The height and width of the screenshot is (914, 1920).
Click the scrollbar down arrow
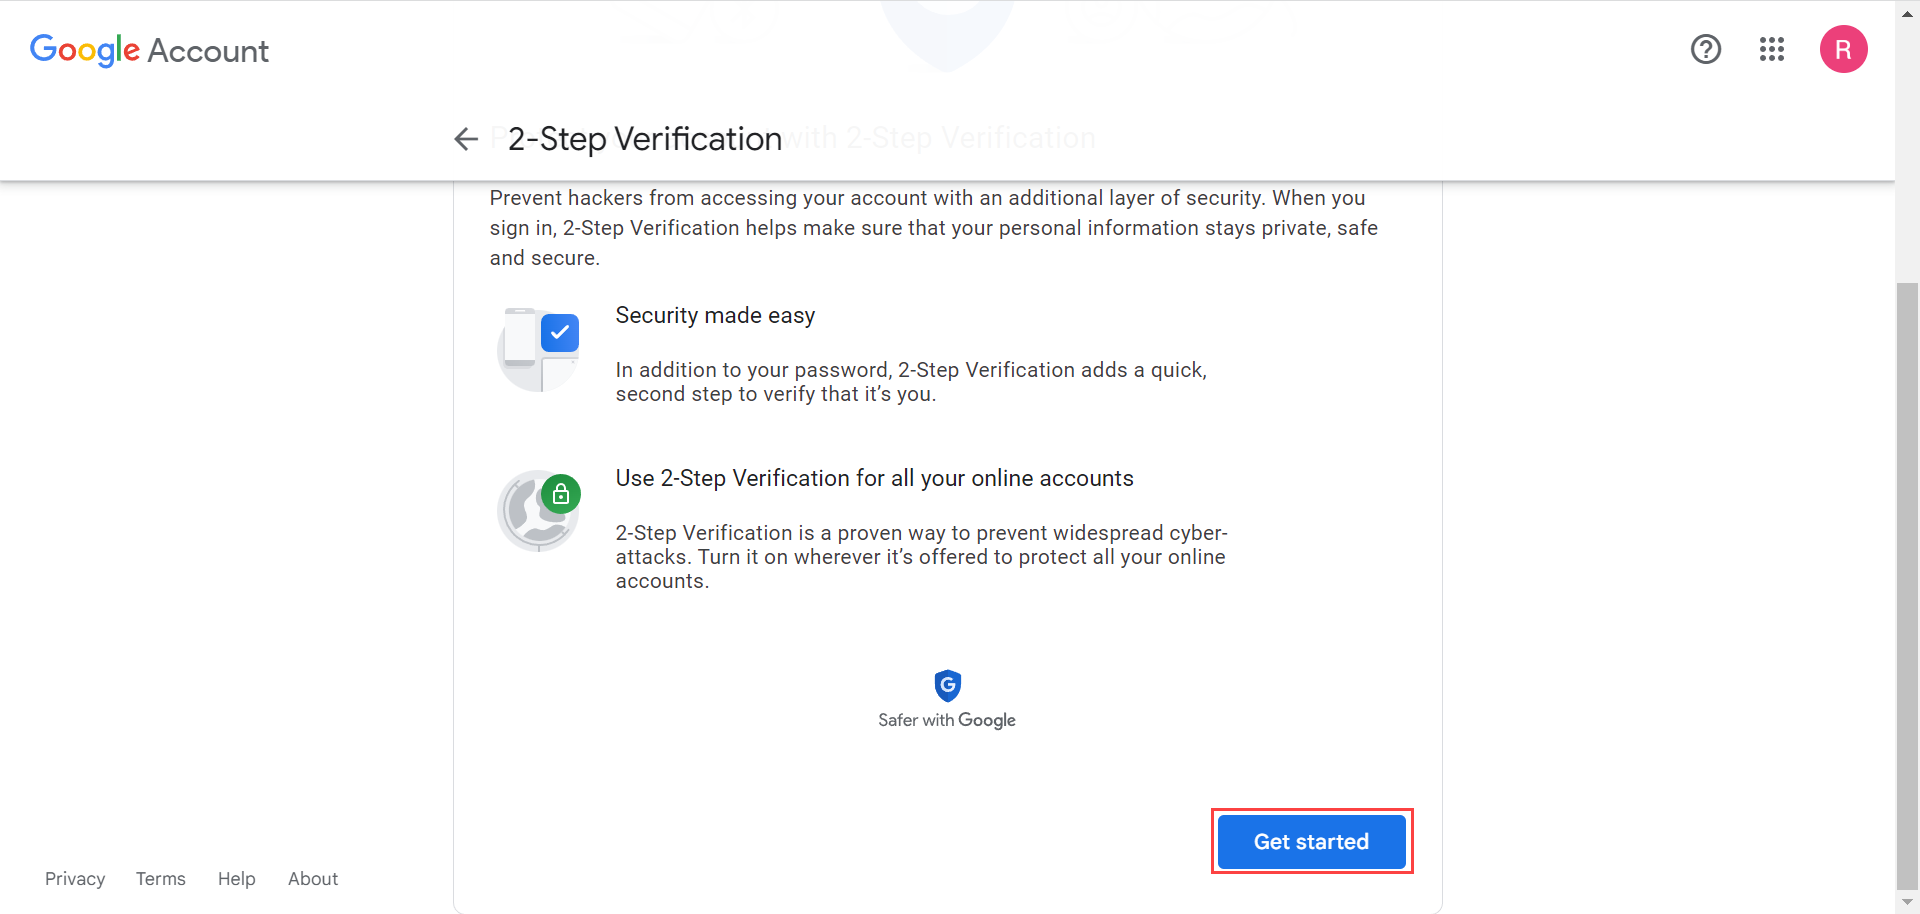point(1907,901)
